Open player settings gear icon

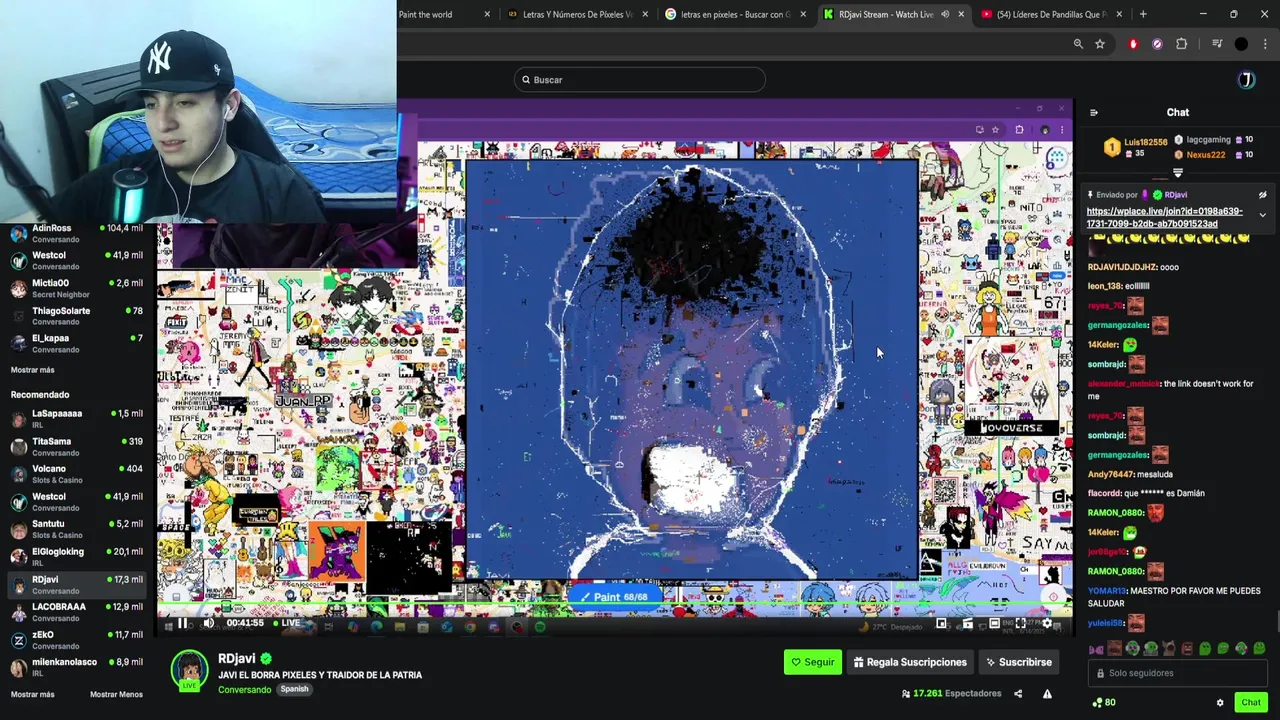pyautogui.click(x=1047, y=623)
